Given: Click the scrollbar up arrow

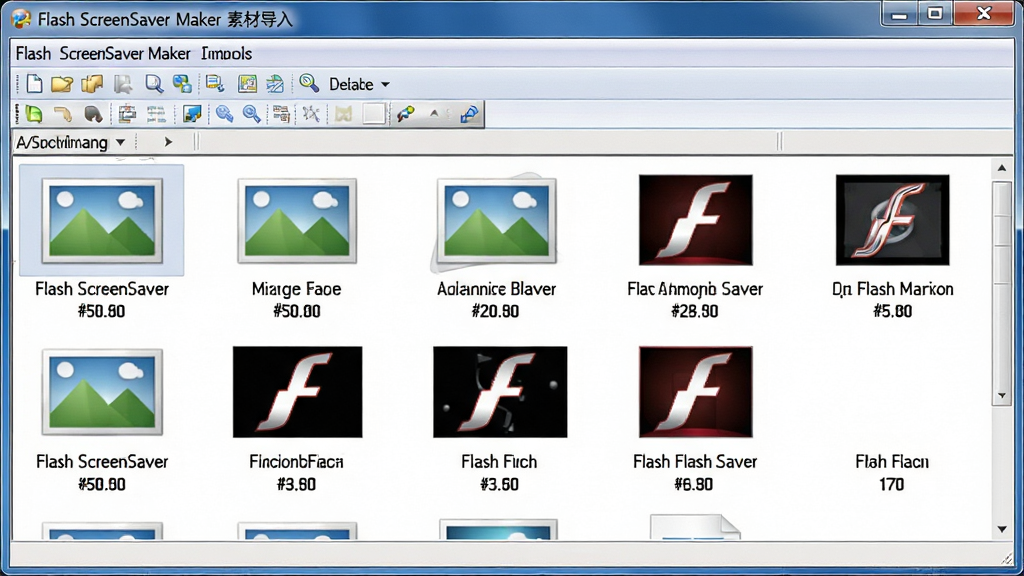Looking at the screenshot, I should (1002, 168).
